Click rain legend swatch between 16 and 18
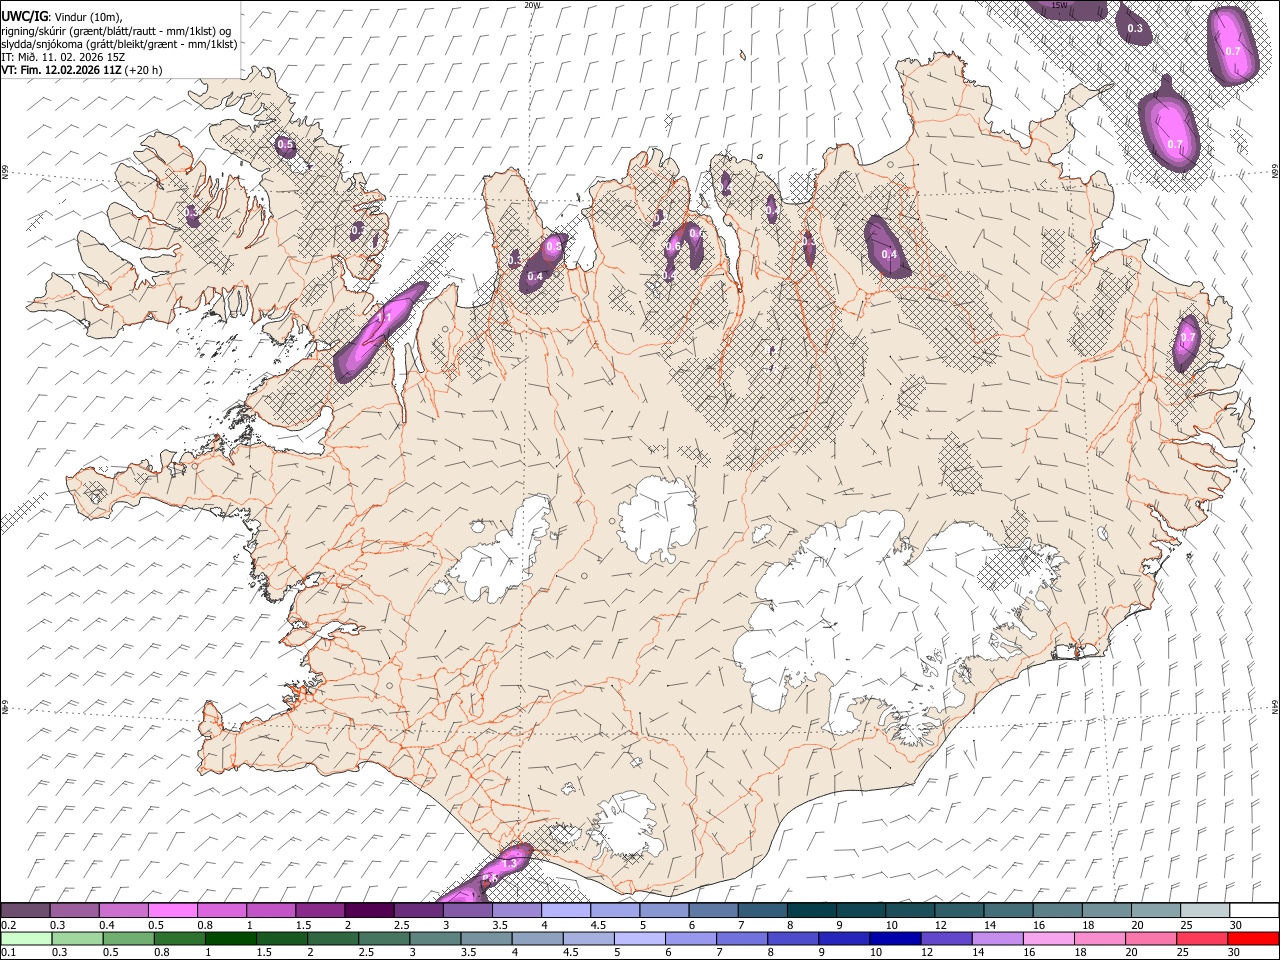The image size is (1280, 960). (x=1051, y=938)
